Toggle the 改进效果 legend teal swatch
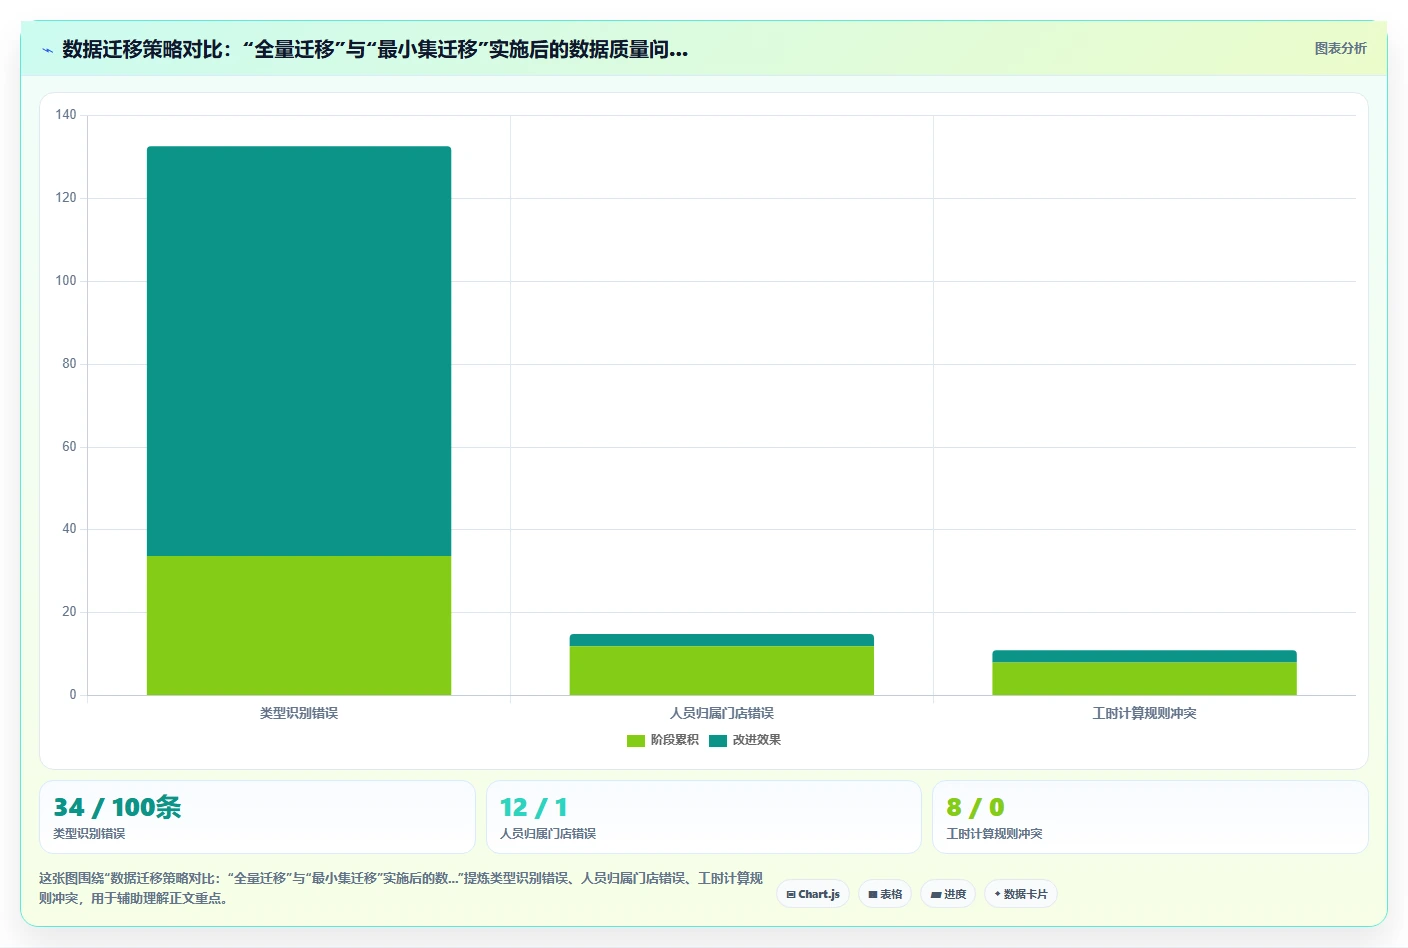Screen dimensions: 1408x948 point(718,741)
